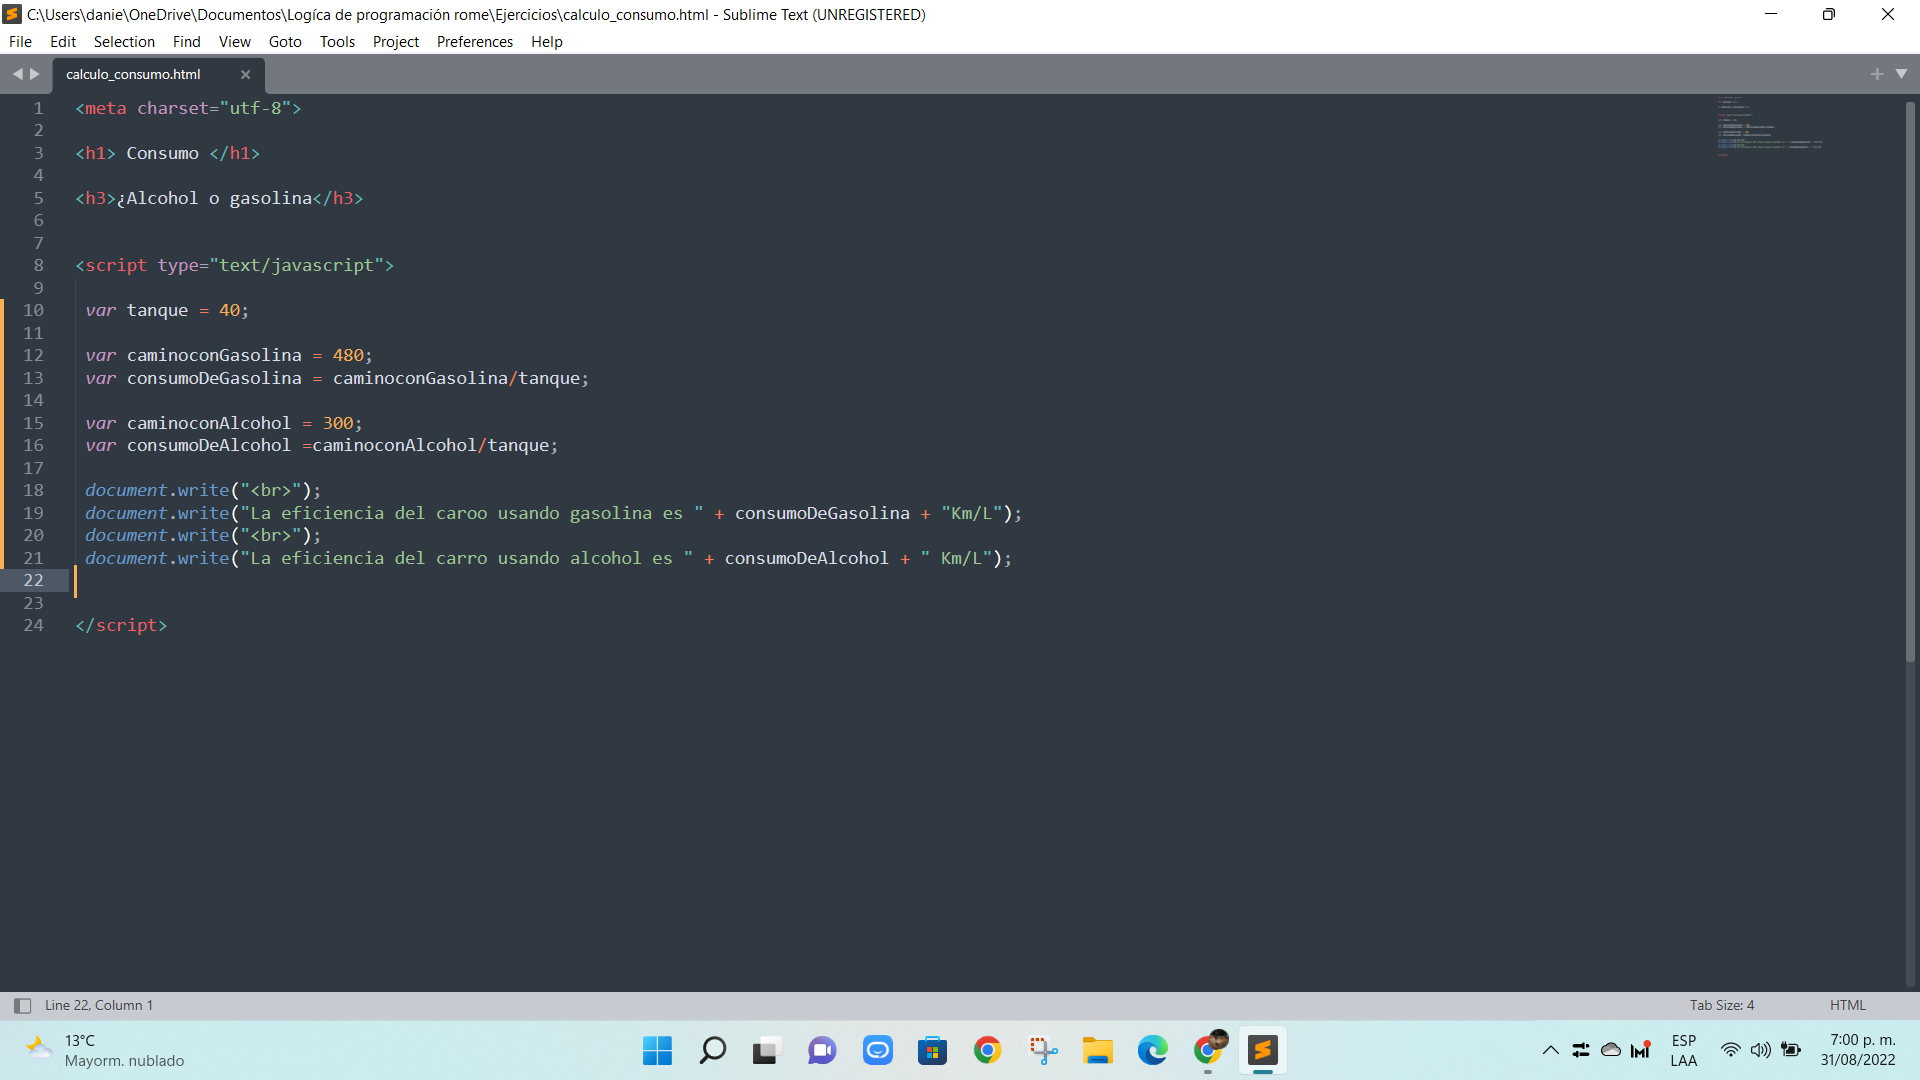Toggle the side bar panel switcher icon

click(22, 1006)
